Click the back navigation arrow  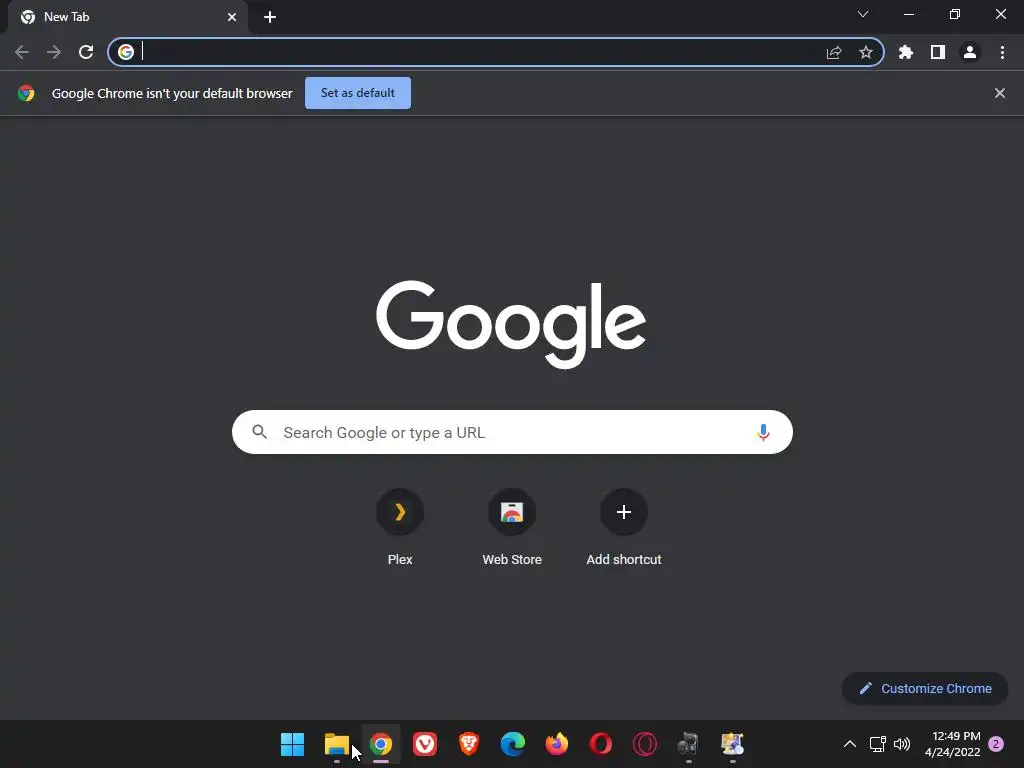pos(22,52)
